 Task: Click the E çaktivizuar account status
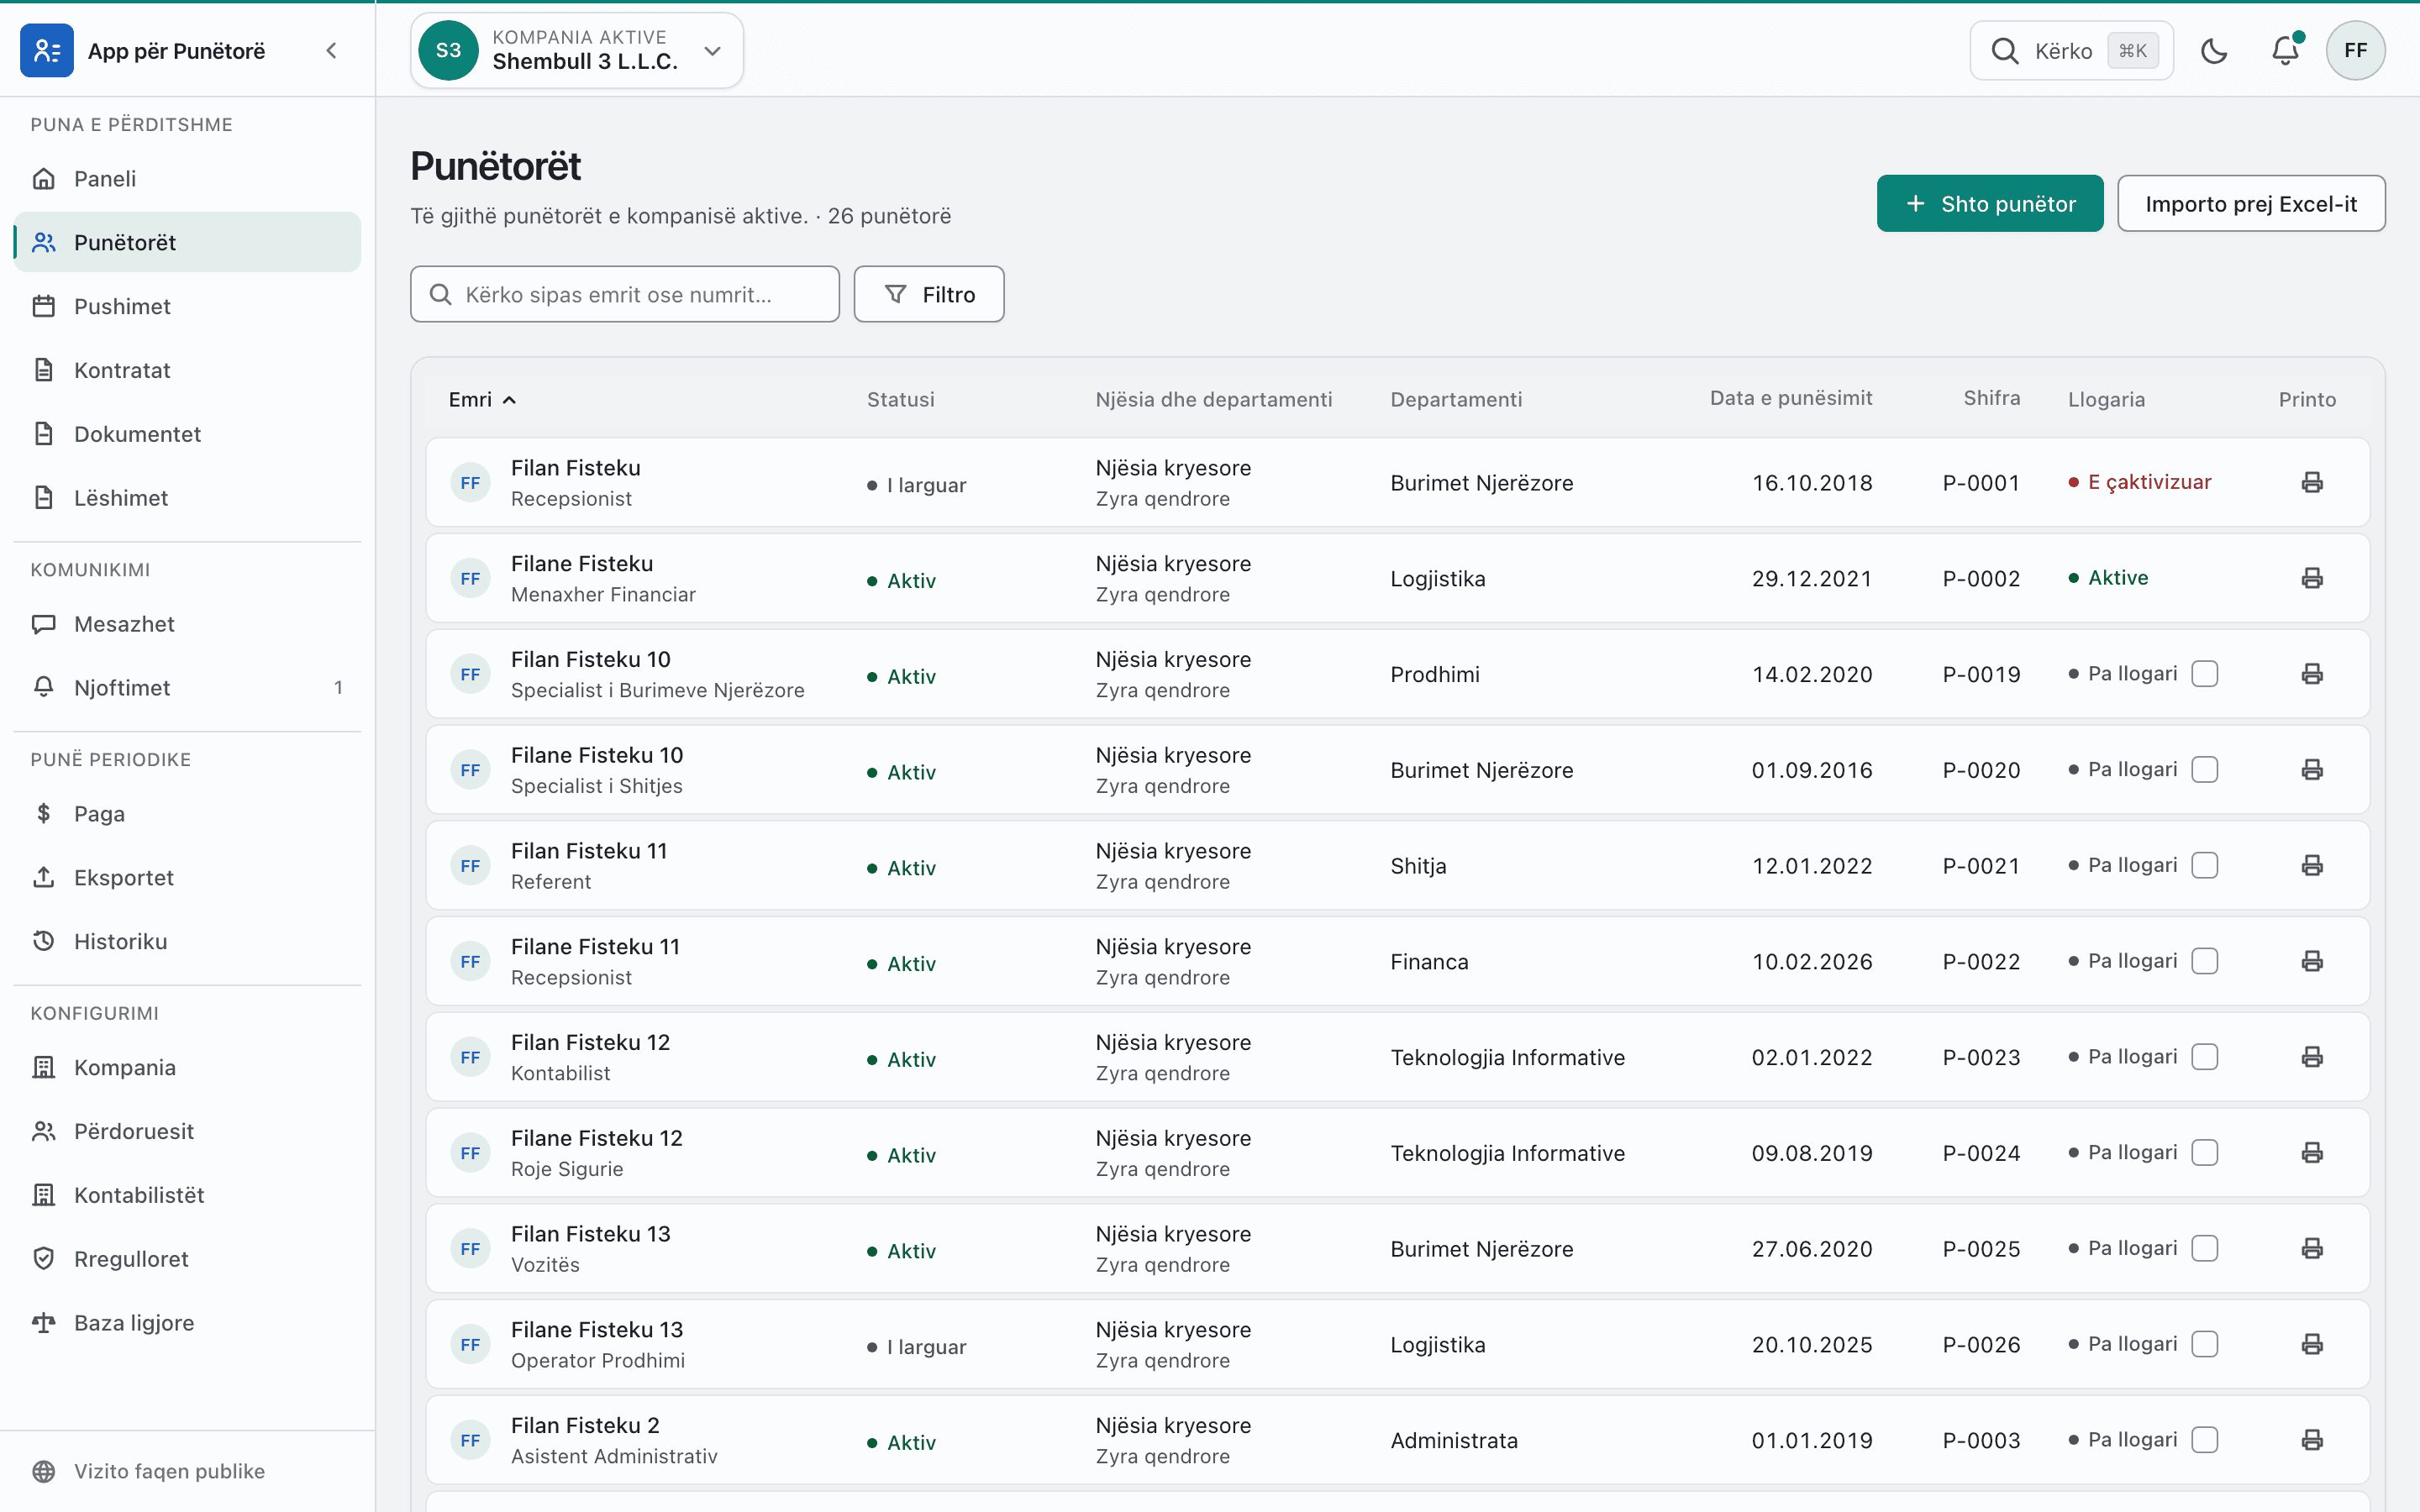(2140, 482)
